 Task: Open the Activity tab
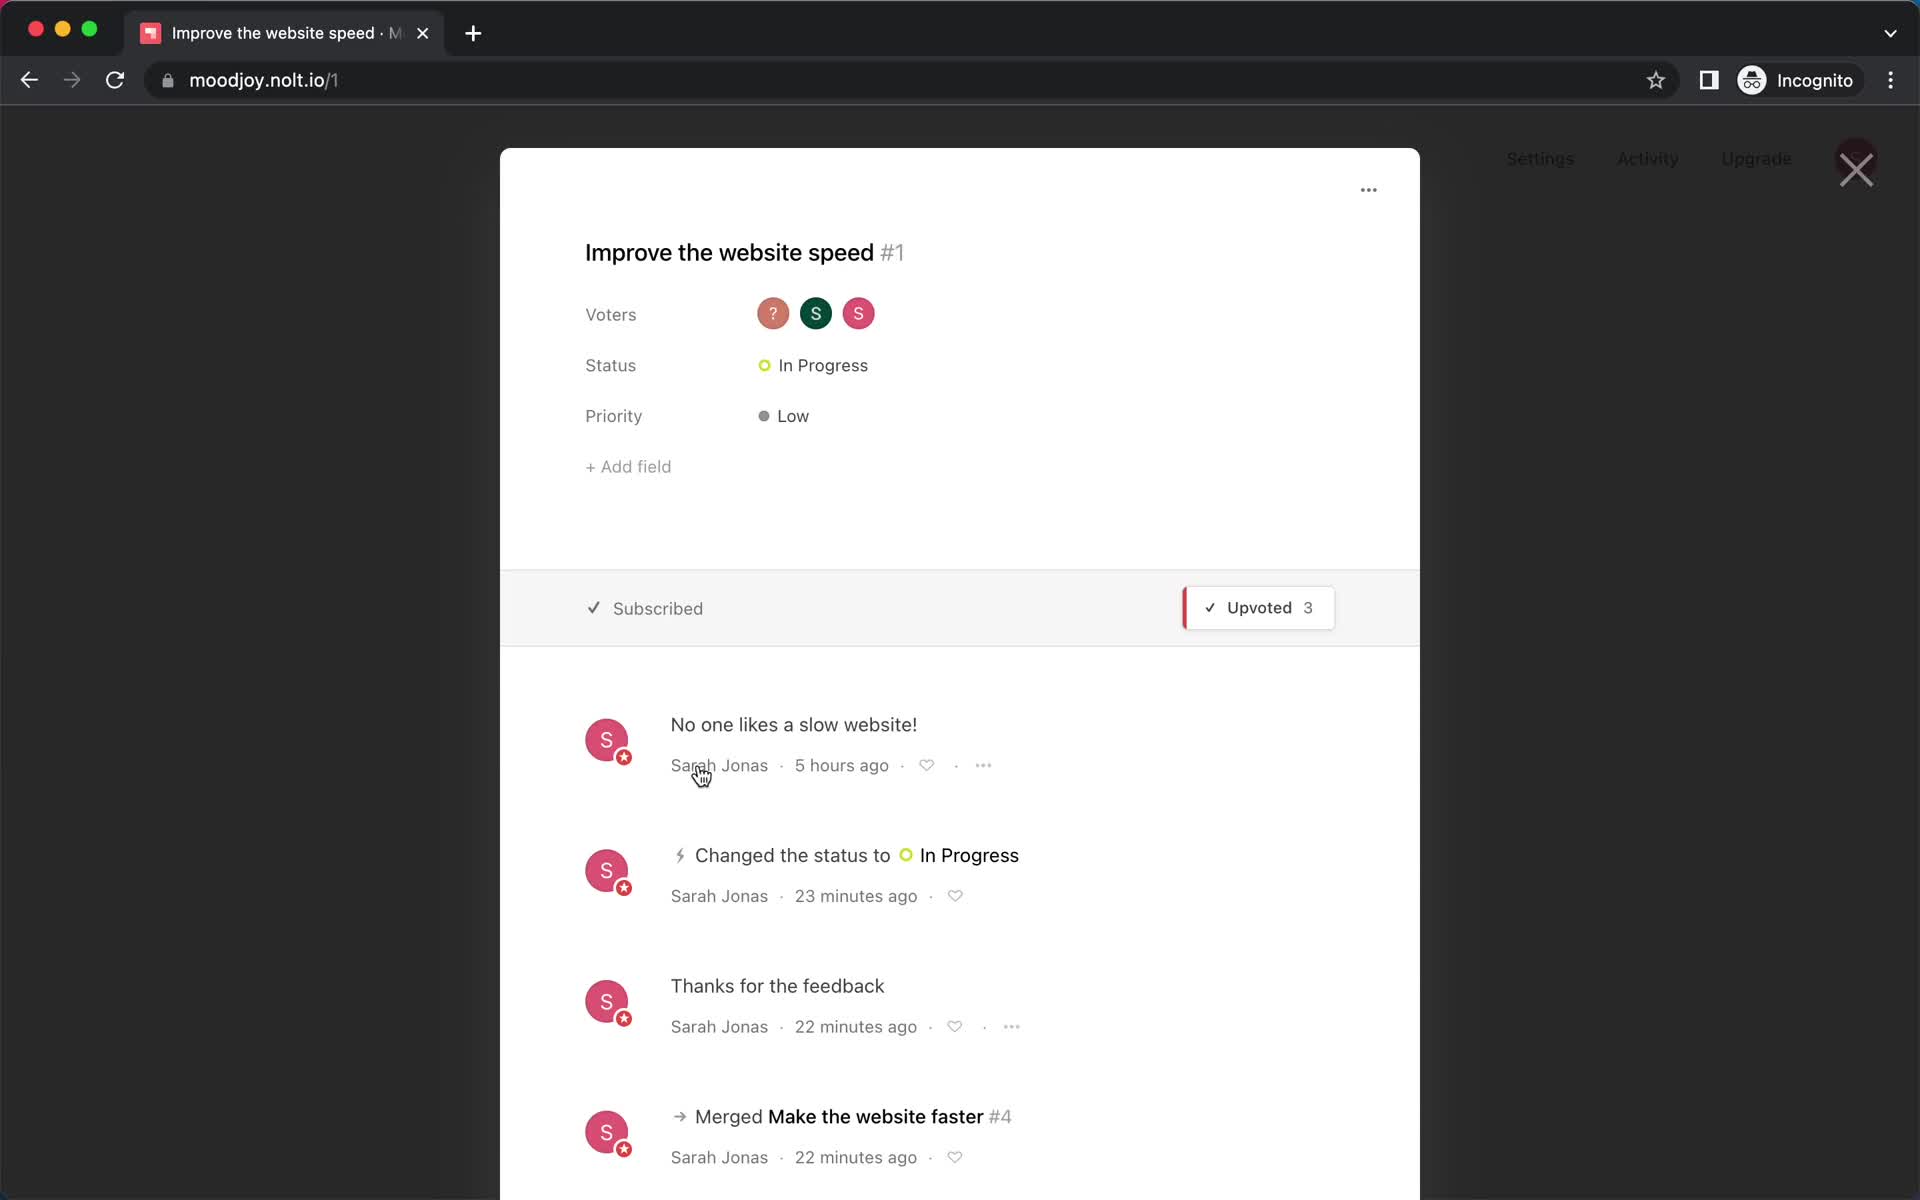(x=1648, y=158)
